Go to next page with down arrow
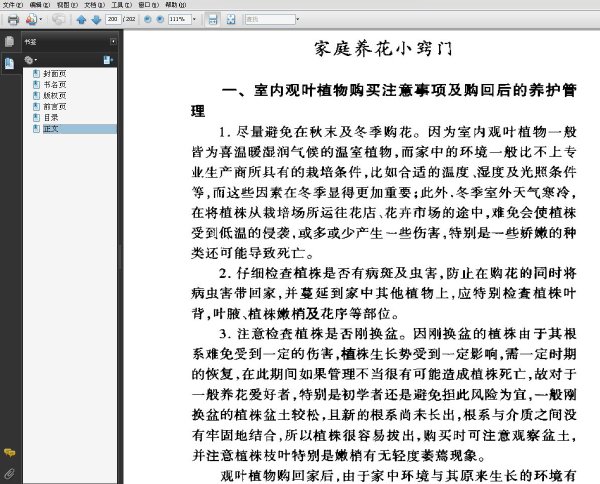 click(96, 20)
